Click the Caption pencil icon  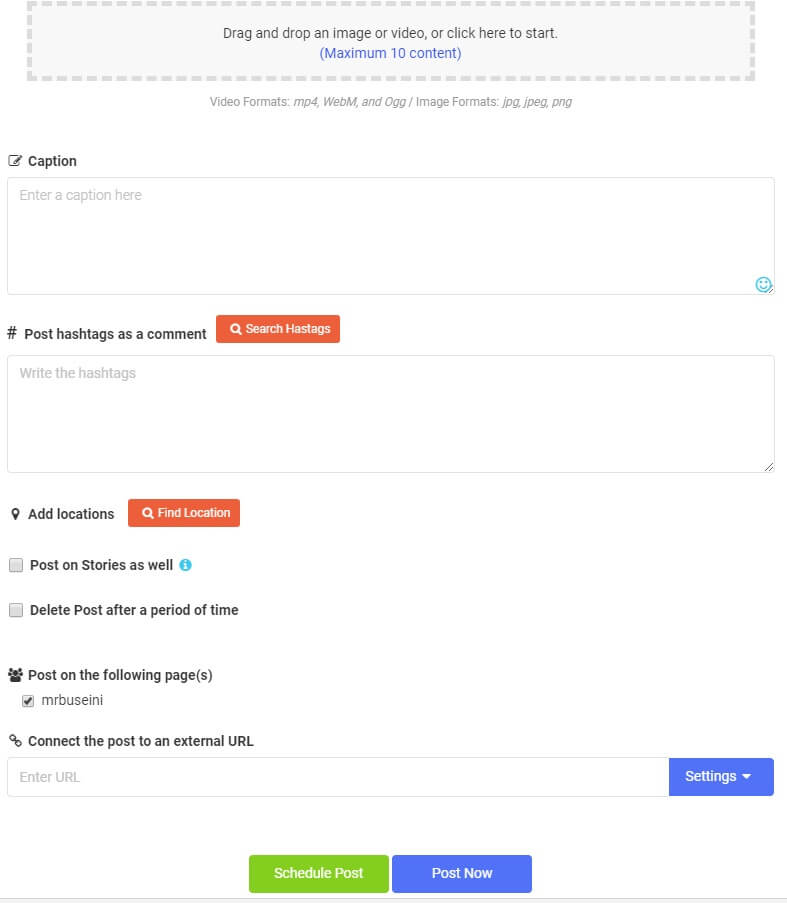16,161
